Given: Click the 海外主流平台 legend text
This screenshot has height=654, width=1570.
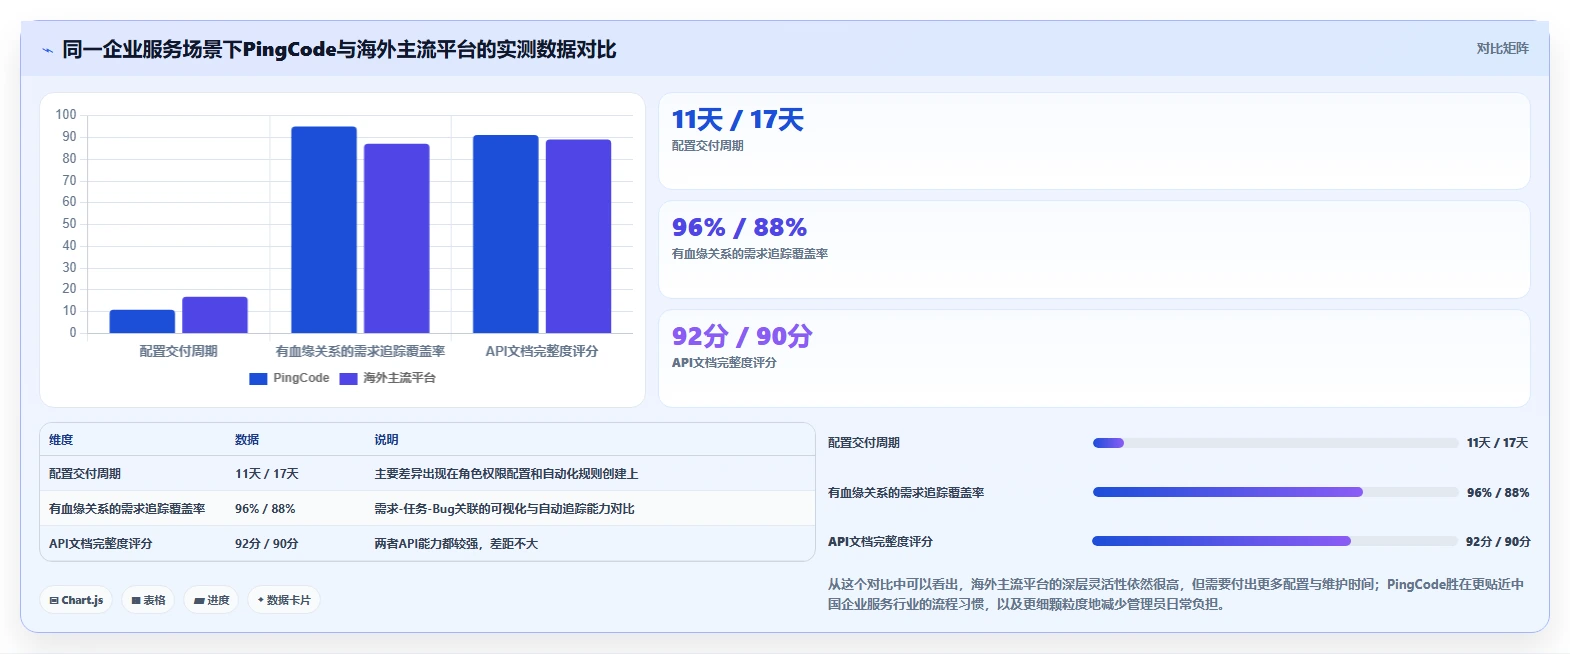Looking at the screenshot, I should [399, 378].
